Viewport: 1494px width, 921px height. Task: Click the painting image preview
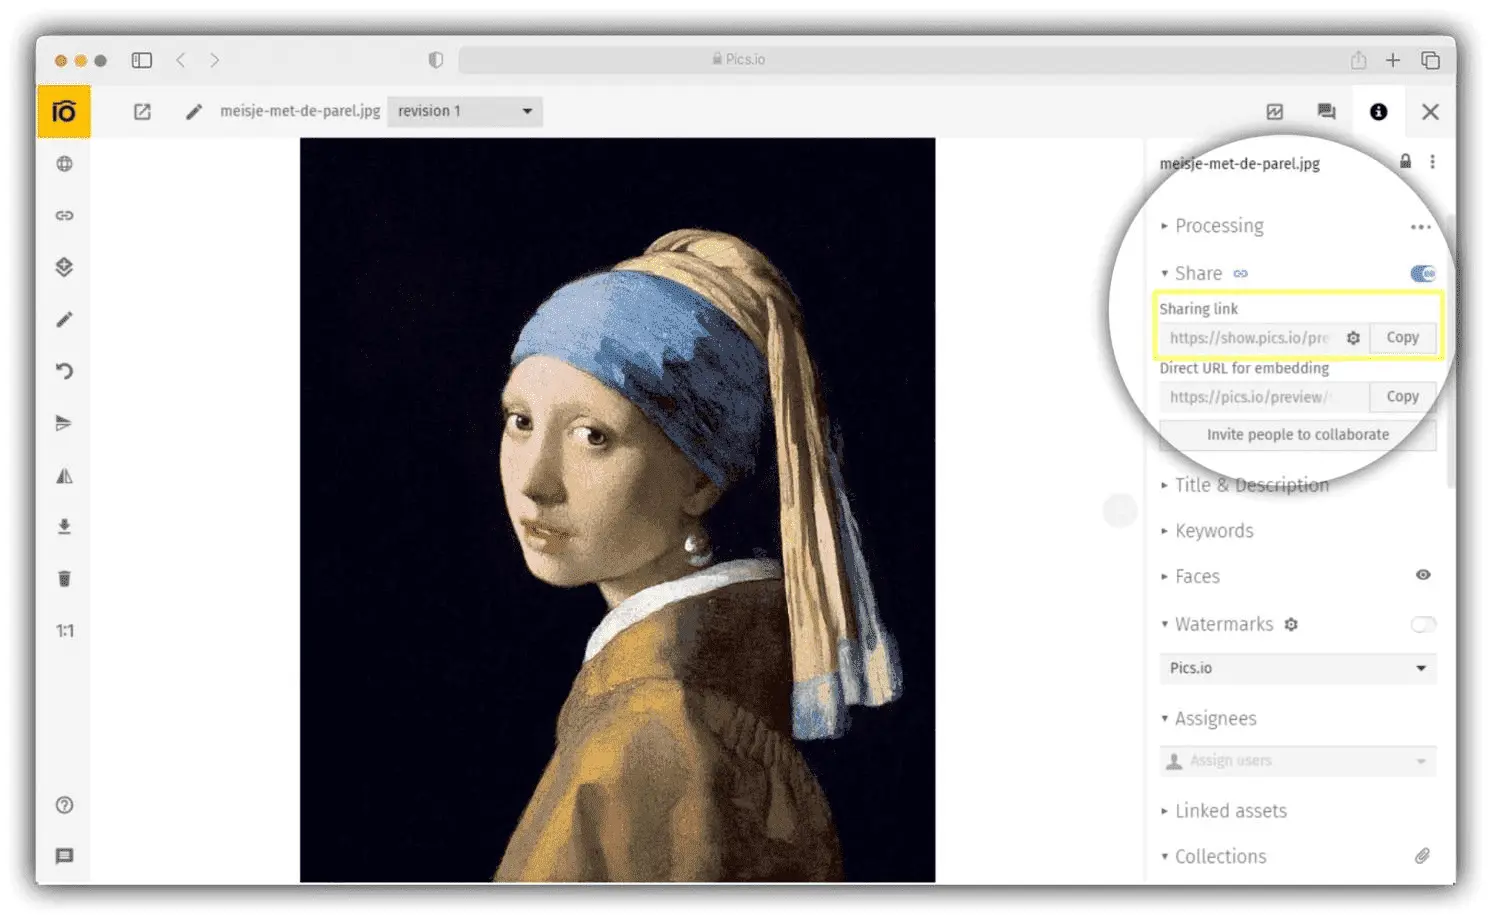[617, 510]
